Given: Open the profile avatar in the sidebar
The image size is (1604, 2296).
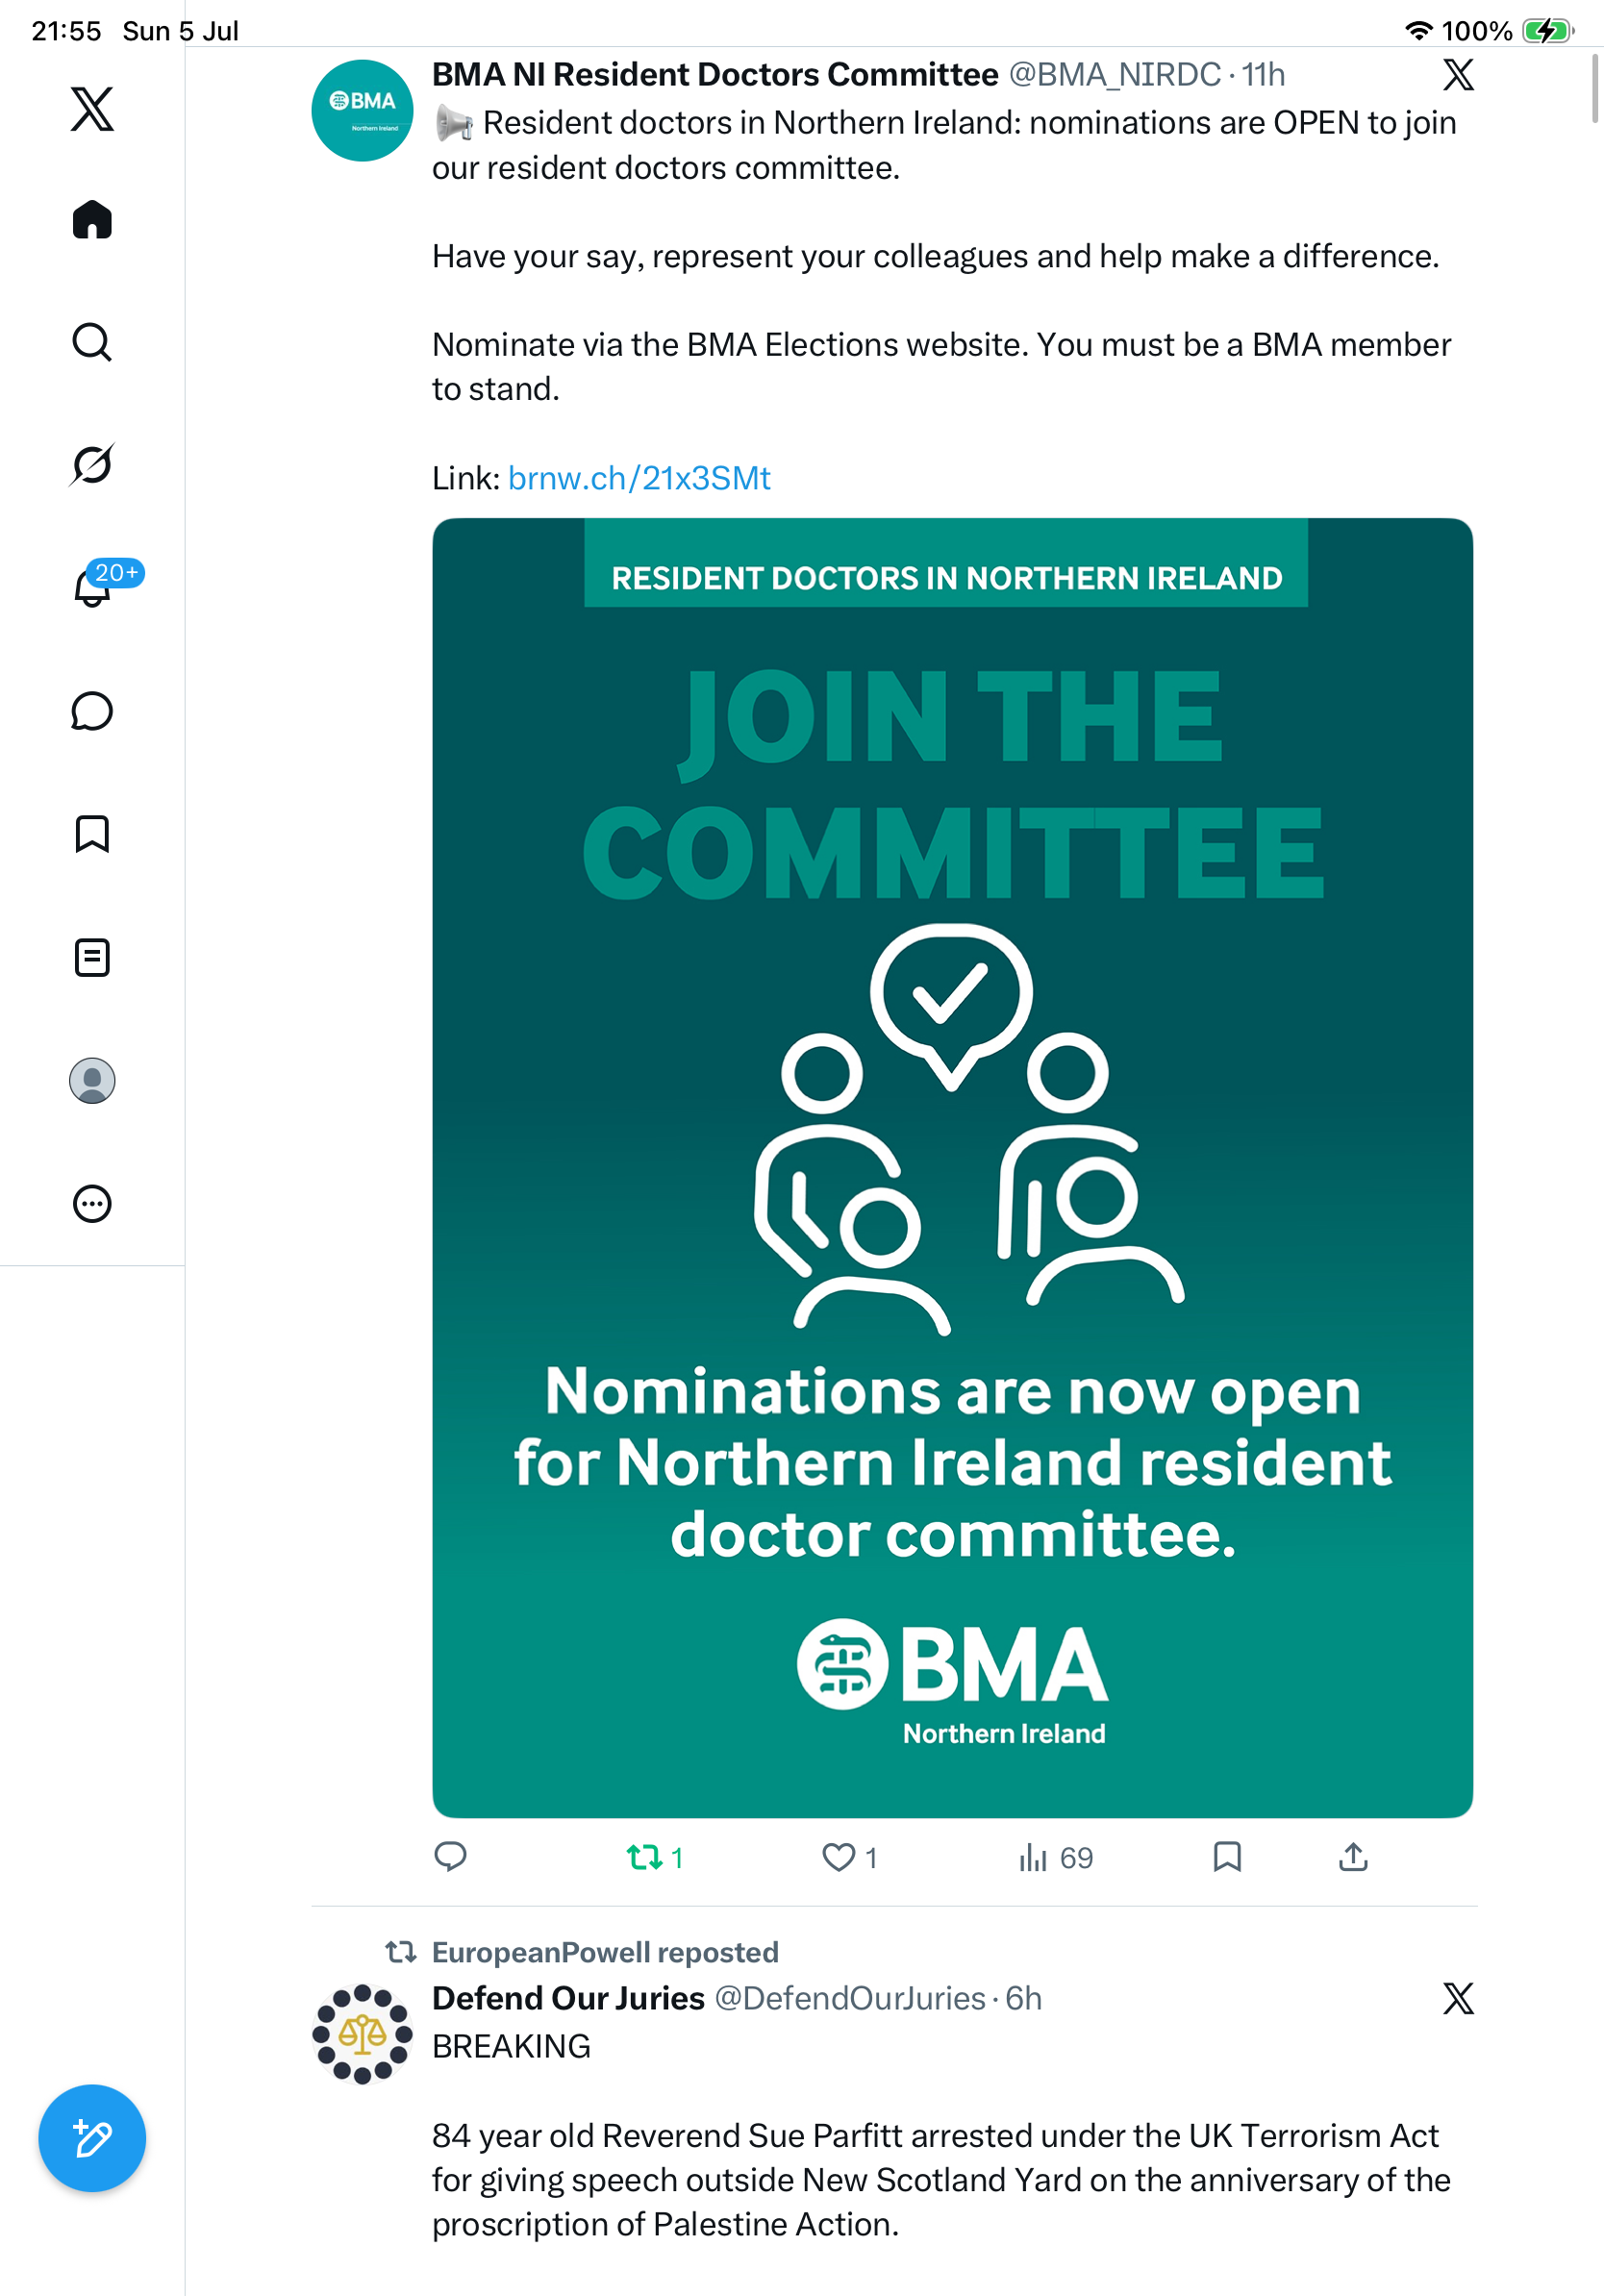Looking at the screenshot, I should (92, 1081).
